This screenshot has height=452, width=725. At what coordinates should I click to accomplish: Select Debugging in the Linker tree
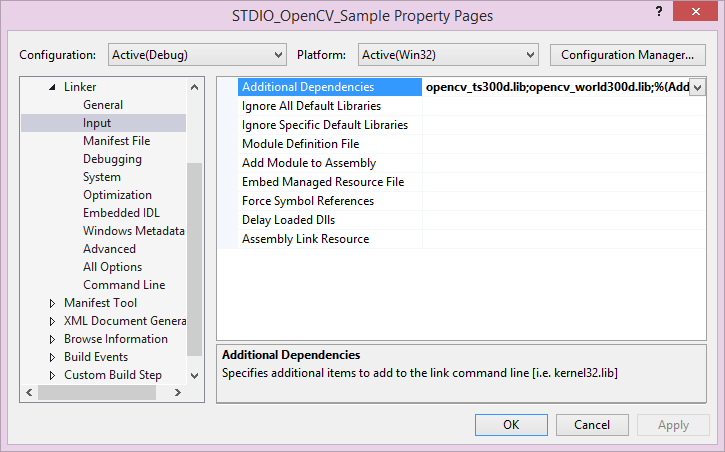click(x=112, y=159)
